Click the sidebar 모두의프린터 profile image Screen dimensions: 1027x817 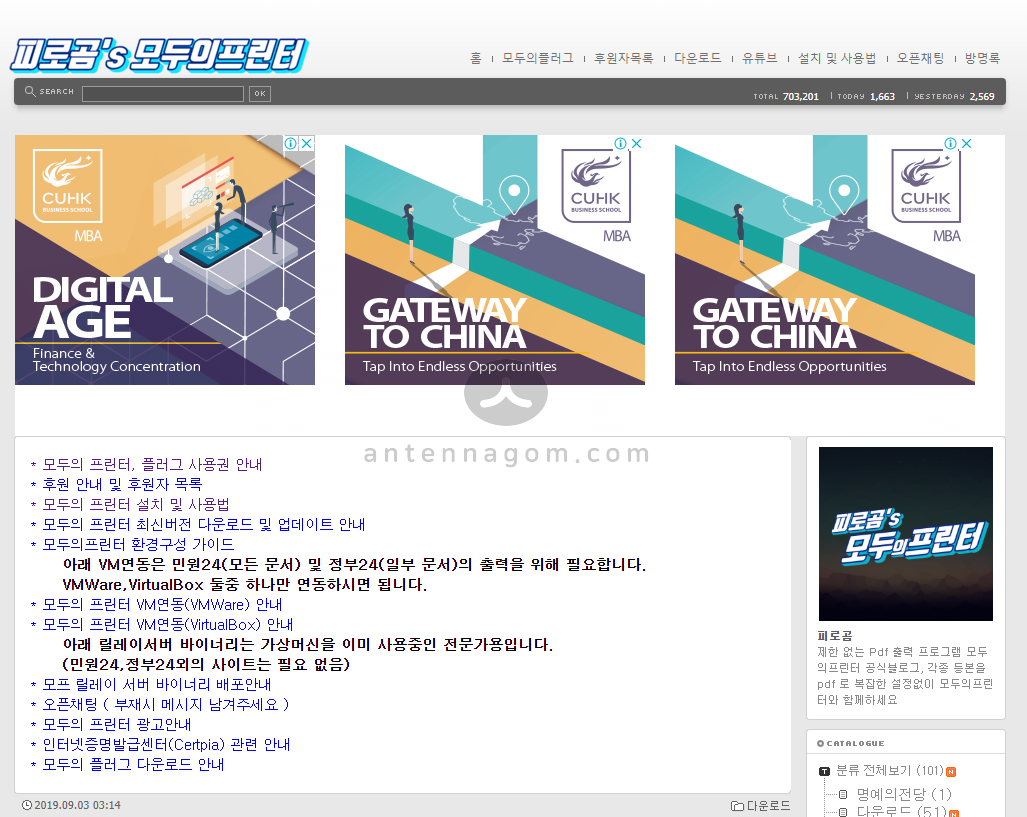tap(906, 534)
